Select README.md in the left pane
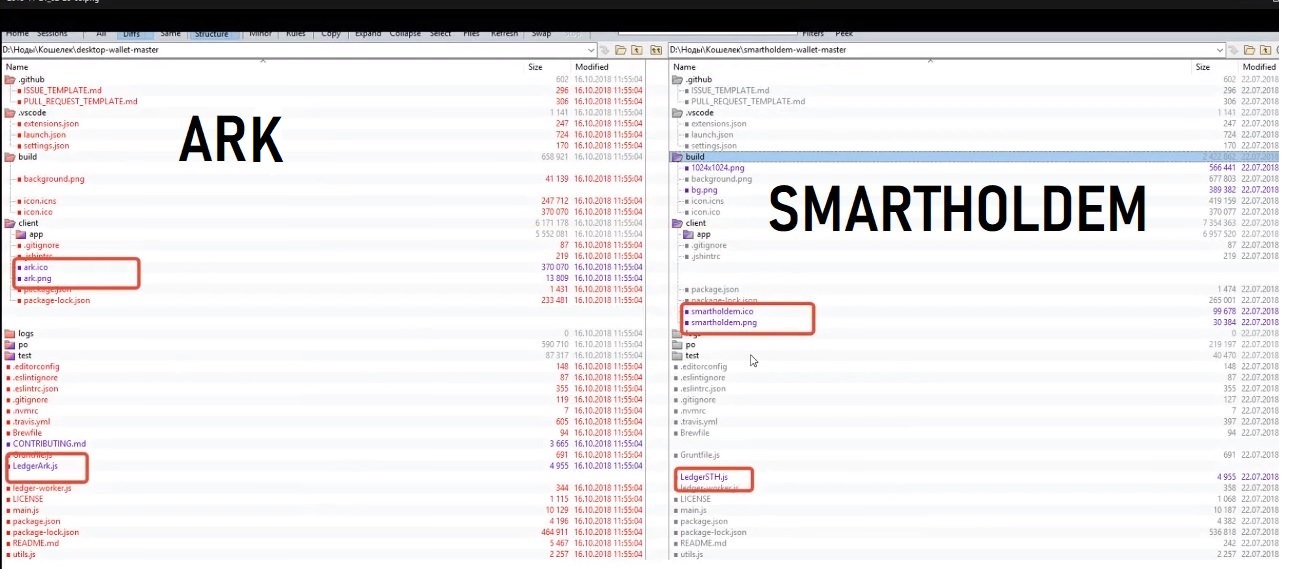Screen dimensions: 1299x569 (35, 542)
